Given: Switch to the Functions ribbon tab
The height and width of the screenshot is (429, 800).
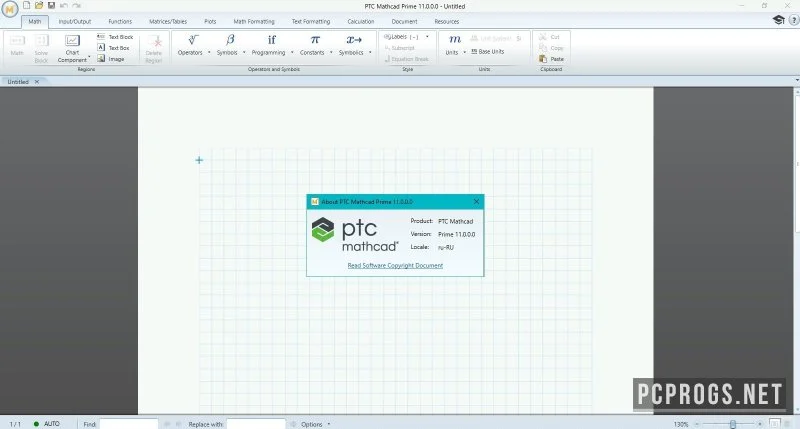Looking at the screenshot, I should (120, 21).
